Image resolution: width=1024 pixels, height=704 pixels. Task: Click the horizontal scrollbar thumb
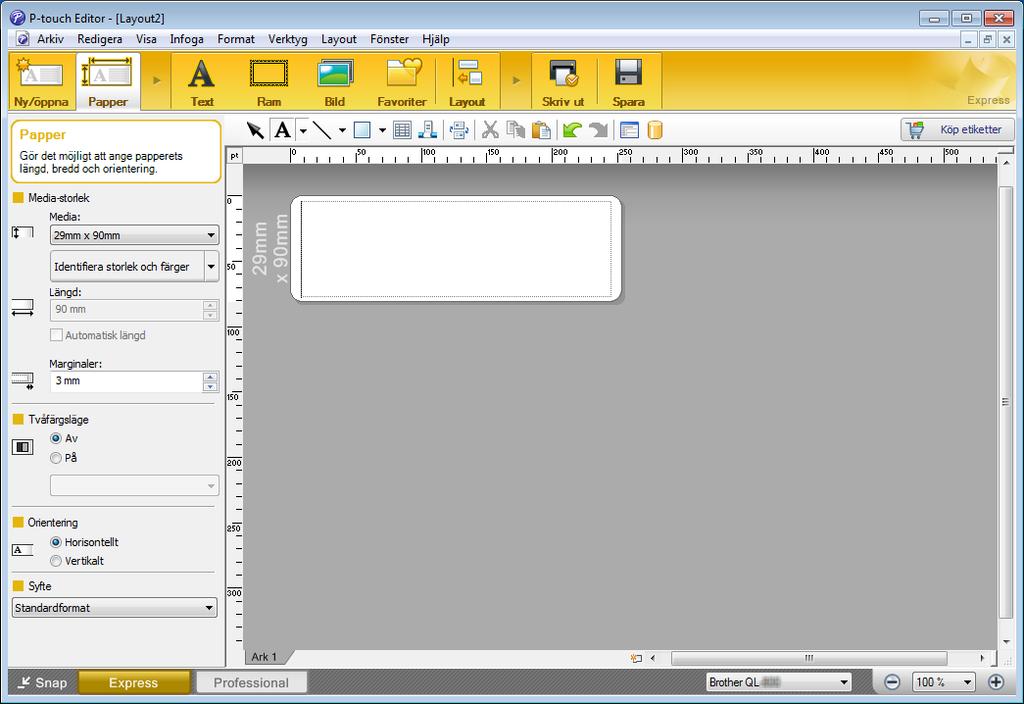click(x=808, y=658)
